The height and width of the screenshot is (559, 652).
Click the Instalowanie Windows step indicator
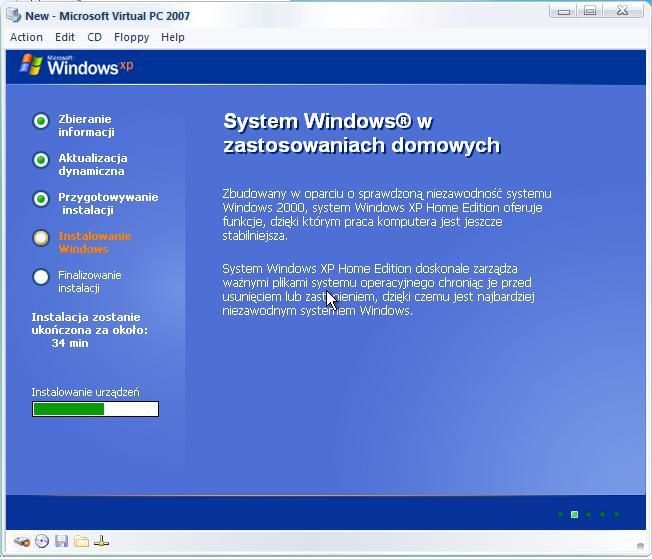coord(41,238)
